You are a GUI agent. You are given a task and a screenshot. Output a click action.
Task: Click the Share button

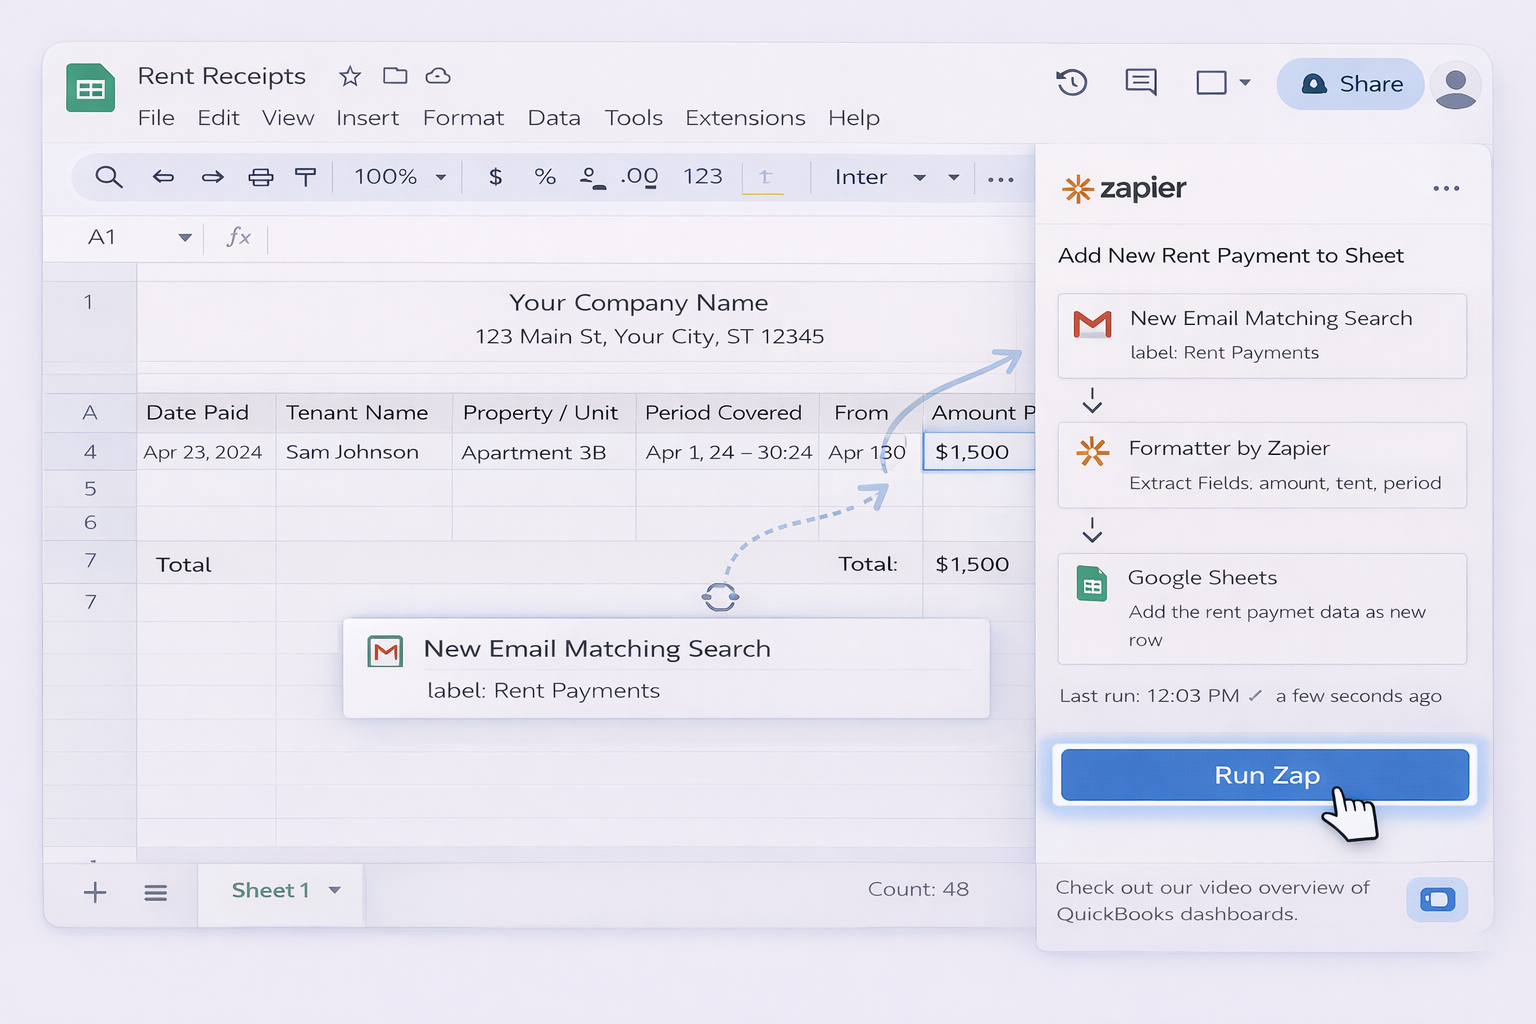1350,84
